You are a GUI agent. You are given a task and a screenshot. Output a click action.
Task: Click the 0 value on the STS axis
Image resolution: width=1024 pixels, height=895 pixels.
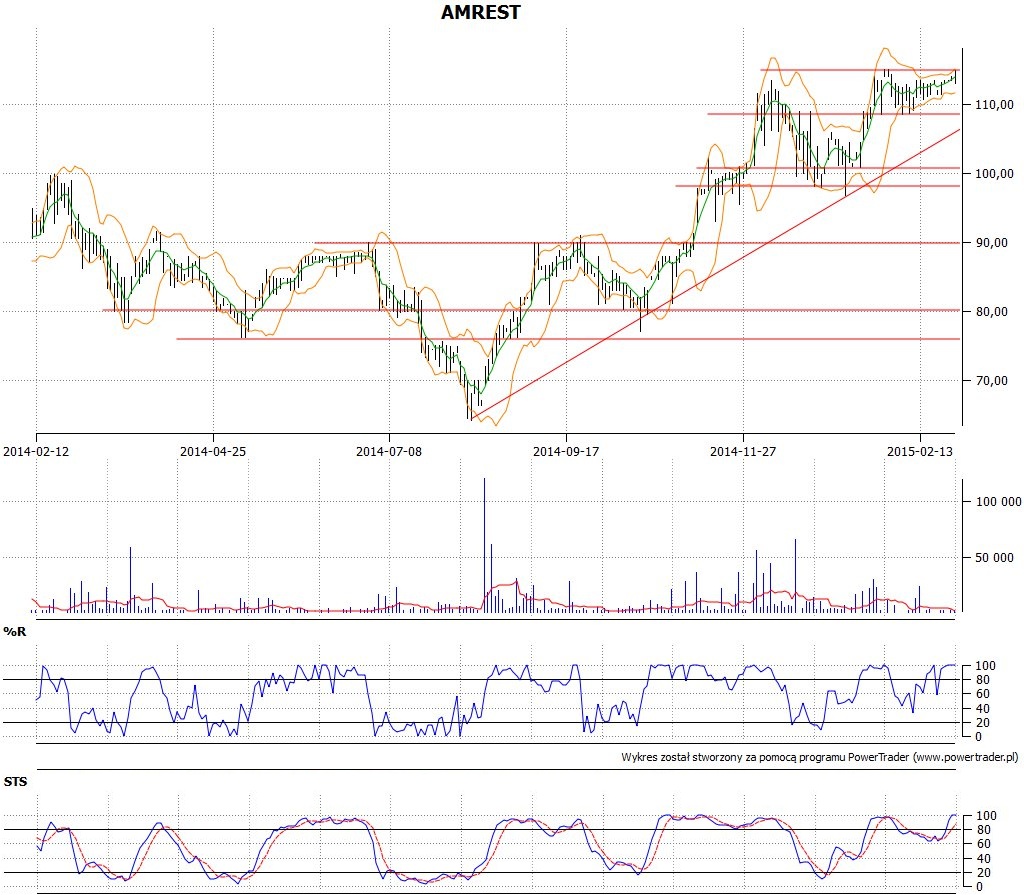coord(978,887)
